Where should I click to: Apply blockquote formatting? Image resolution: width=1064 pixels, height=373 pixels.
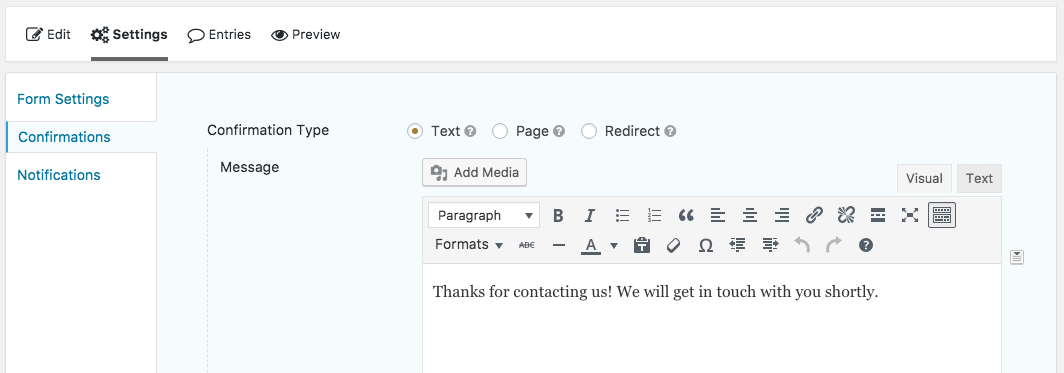[x=686, y=216]
